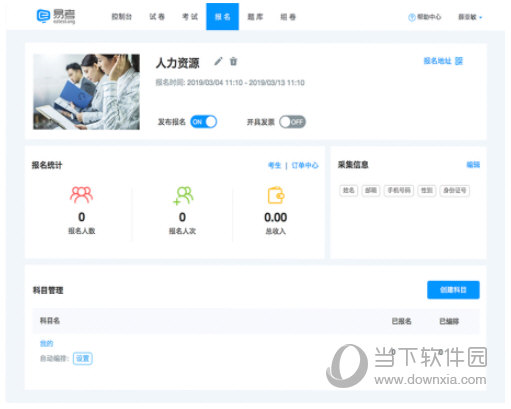Open the 试卷 tab

pos(157,17)
